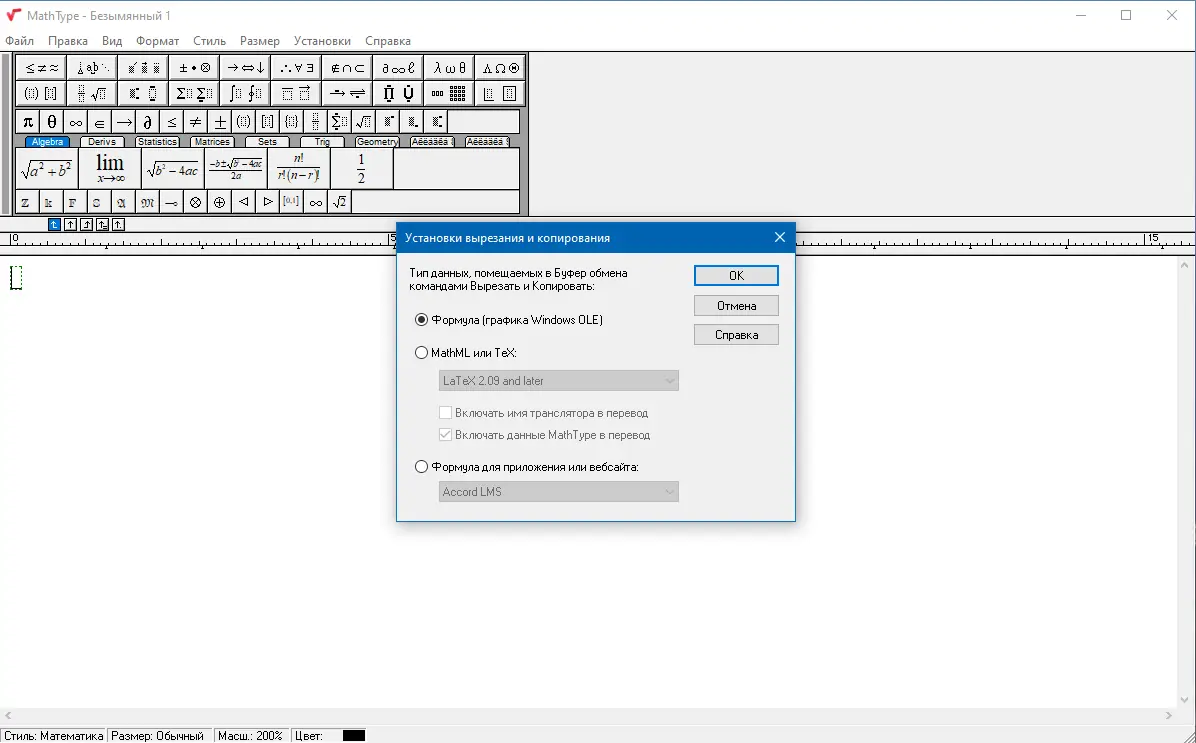Select Формула для приложения или вебсайта option

click(527, 467)
